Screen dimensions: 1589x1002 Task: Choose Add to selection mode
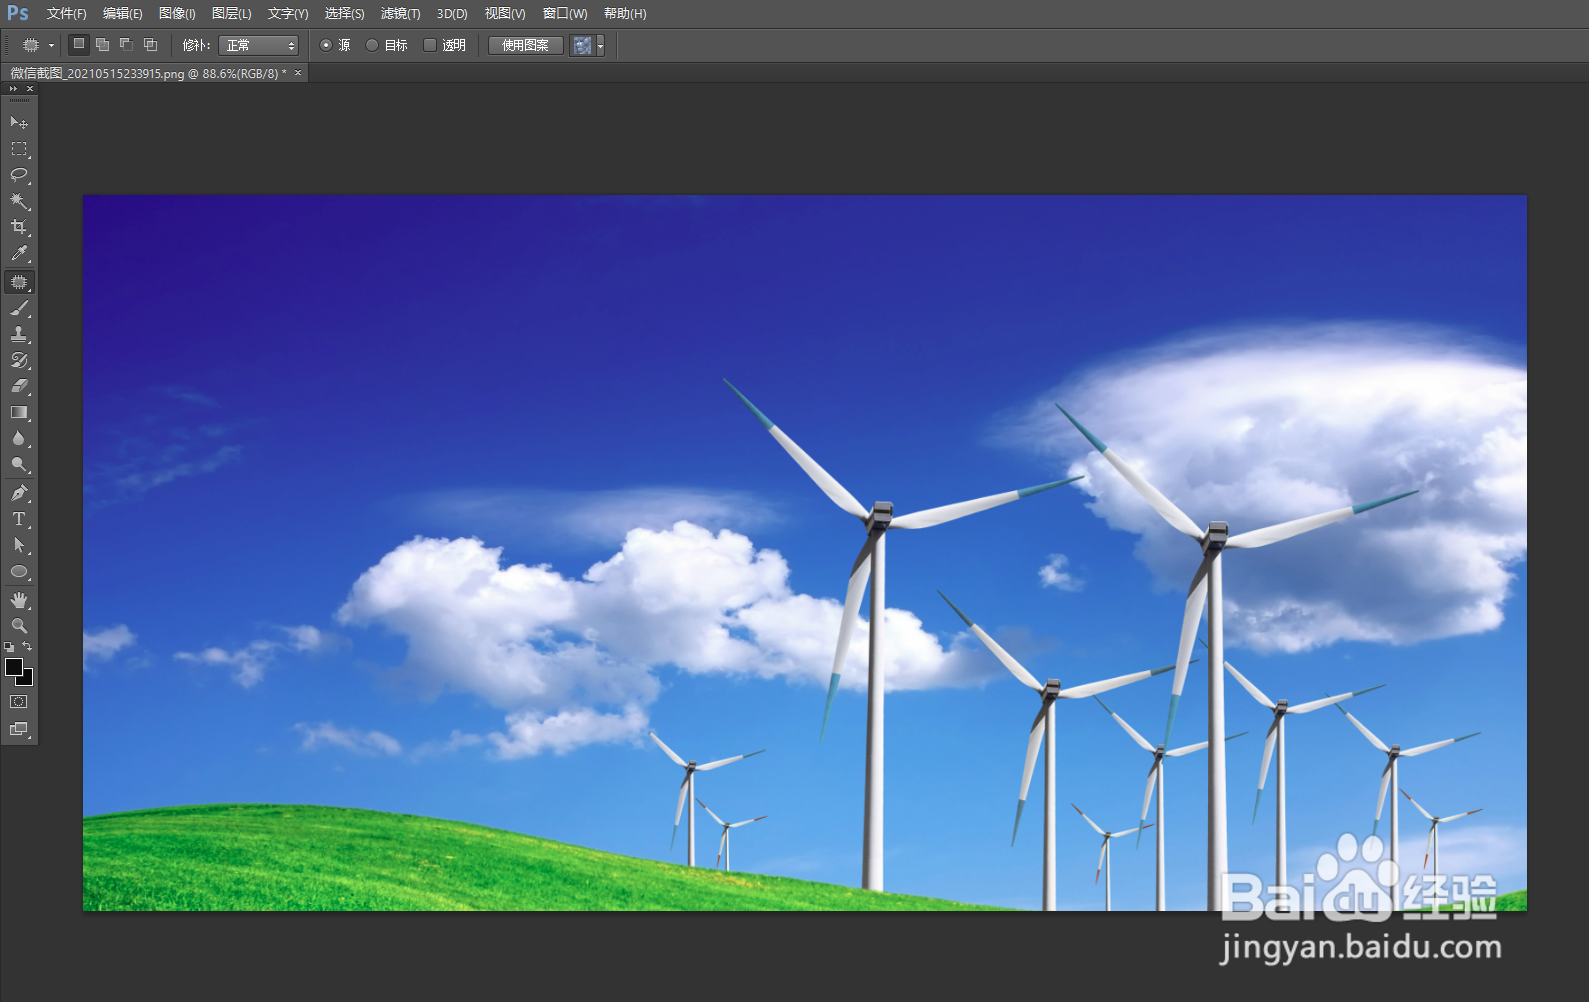[103, 45]
